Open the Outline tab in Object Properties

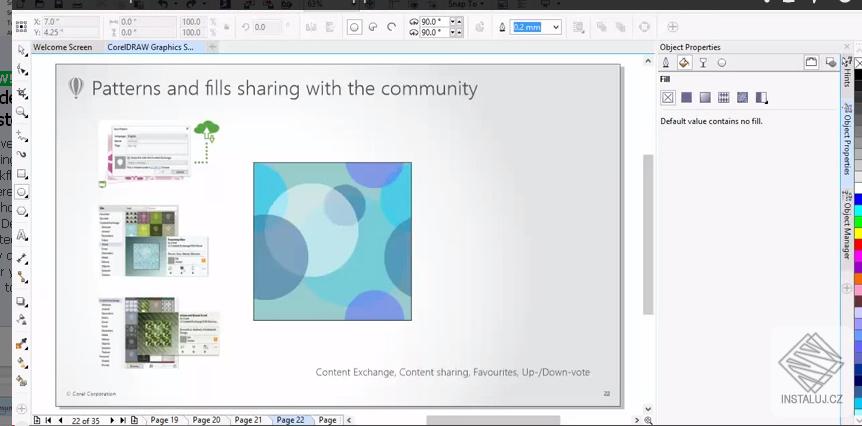pyautogui.click(x=666, y=63)
